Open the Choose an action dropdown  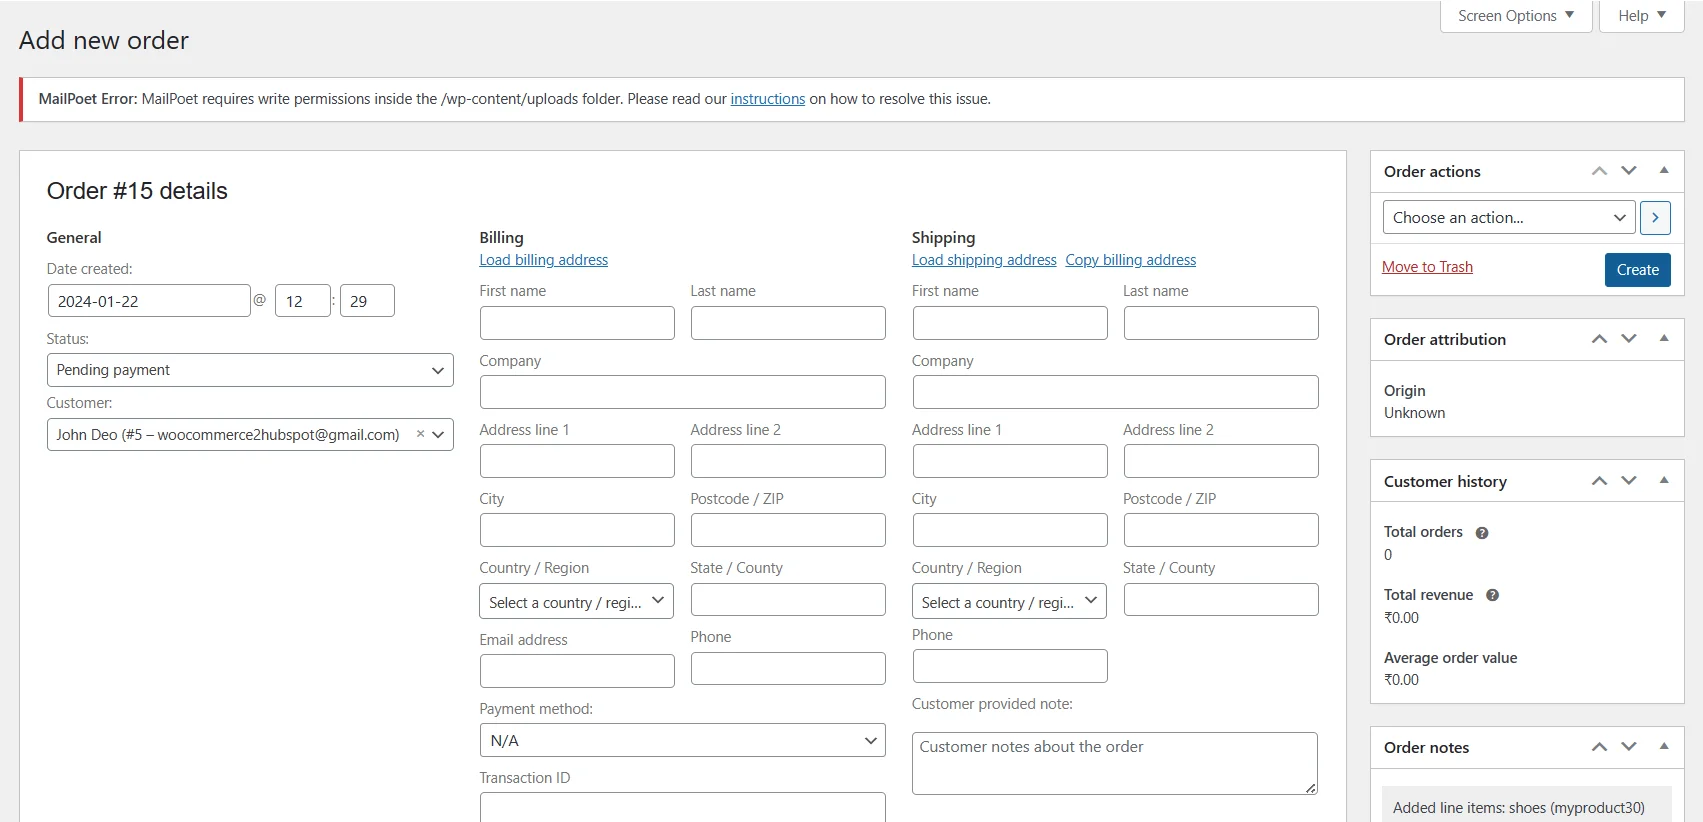(1508, 217)
